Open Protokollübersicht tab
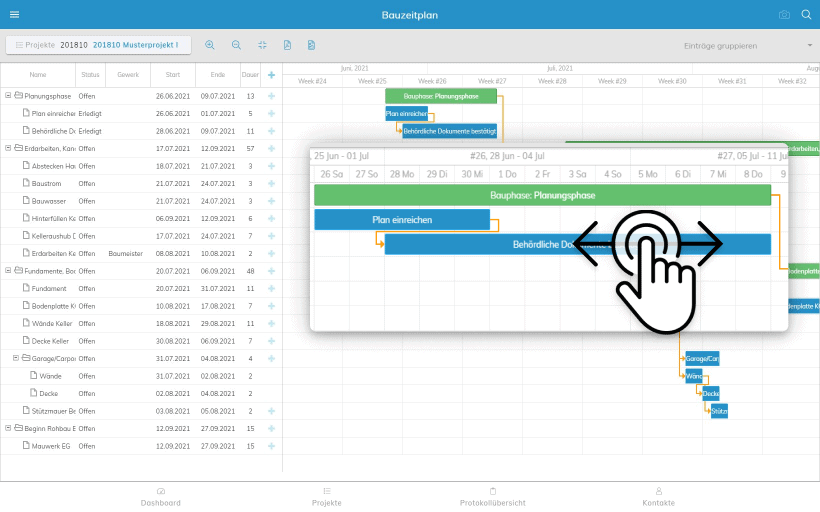The height and width of the screenshot is (512, 820). 493,497
